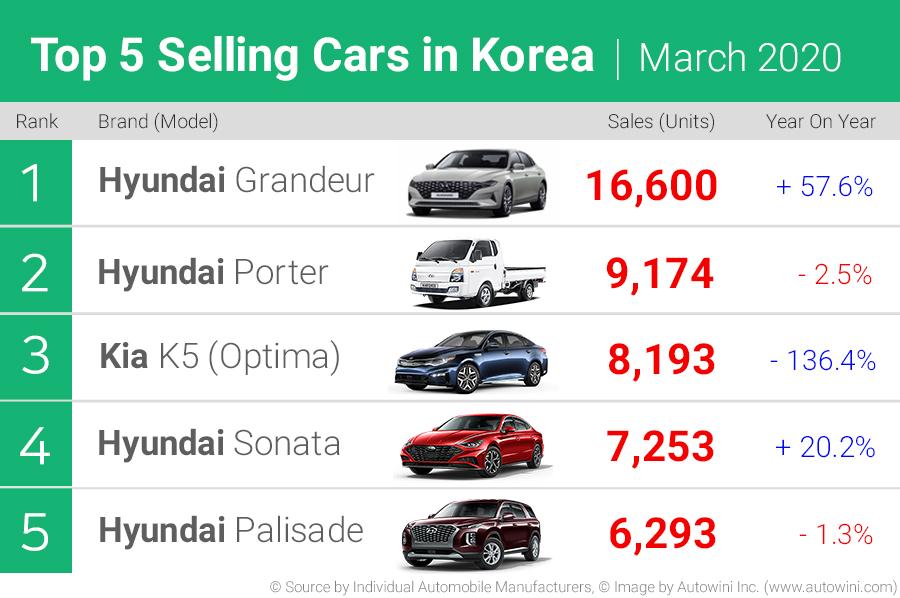Screen dimensions: 900x598
Task: Click the +20.2% year on year value
Action: 825,446
